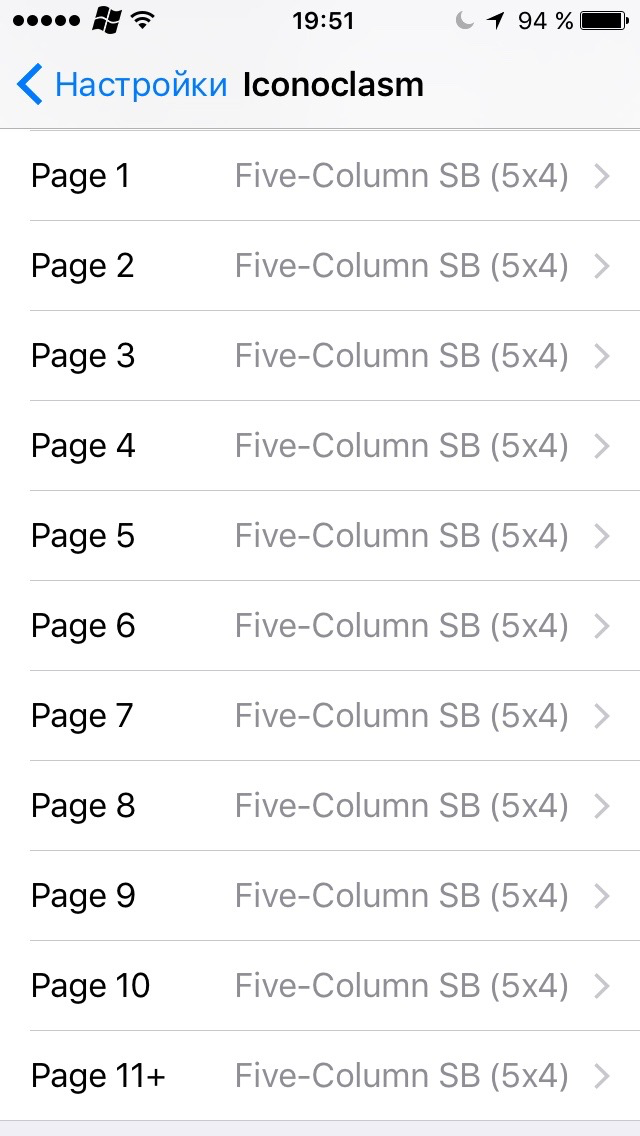The image size is (640, 1136).
Task: Tap the Do Not Disturb moon icon
Action: click(465, 21)
